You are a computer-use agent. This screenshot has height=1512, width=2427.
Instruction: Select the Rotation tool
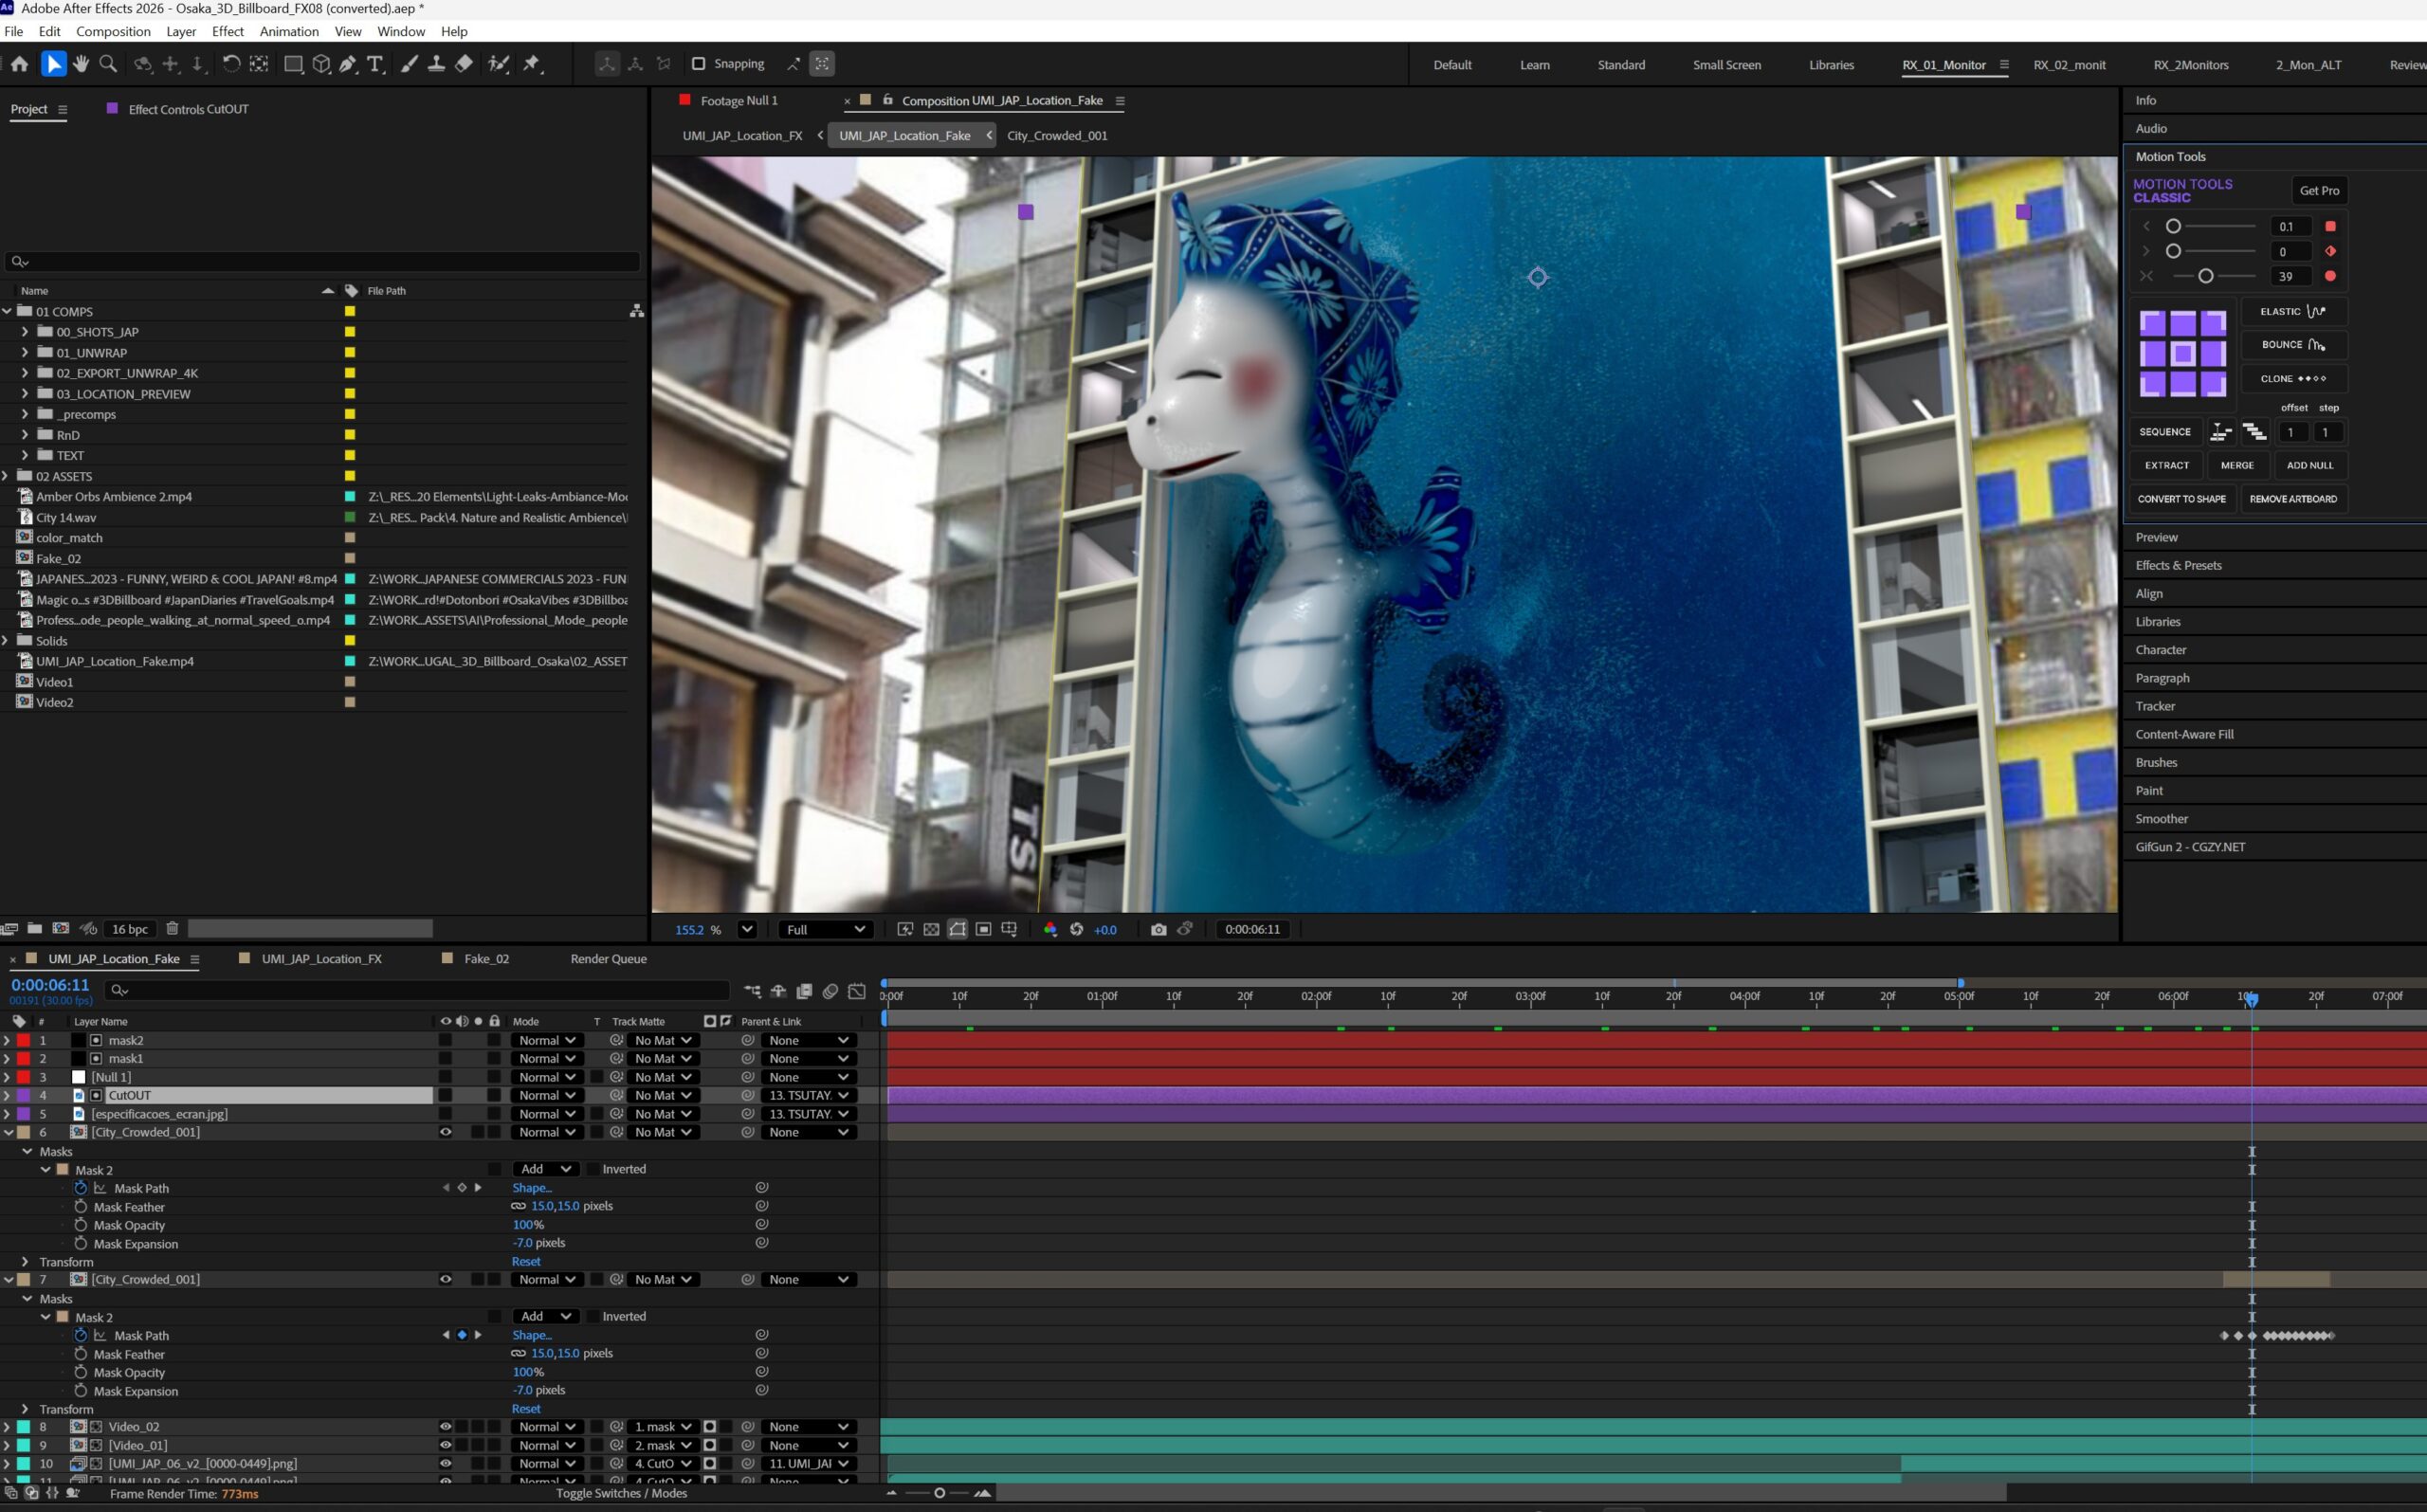tap(230, 64)
